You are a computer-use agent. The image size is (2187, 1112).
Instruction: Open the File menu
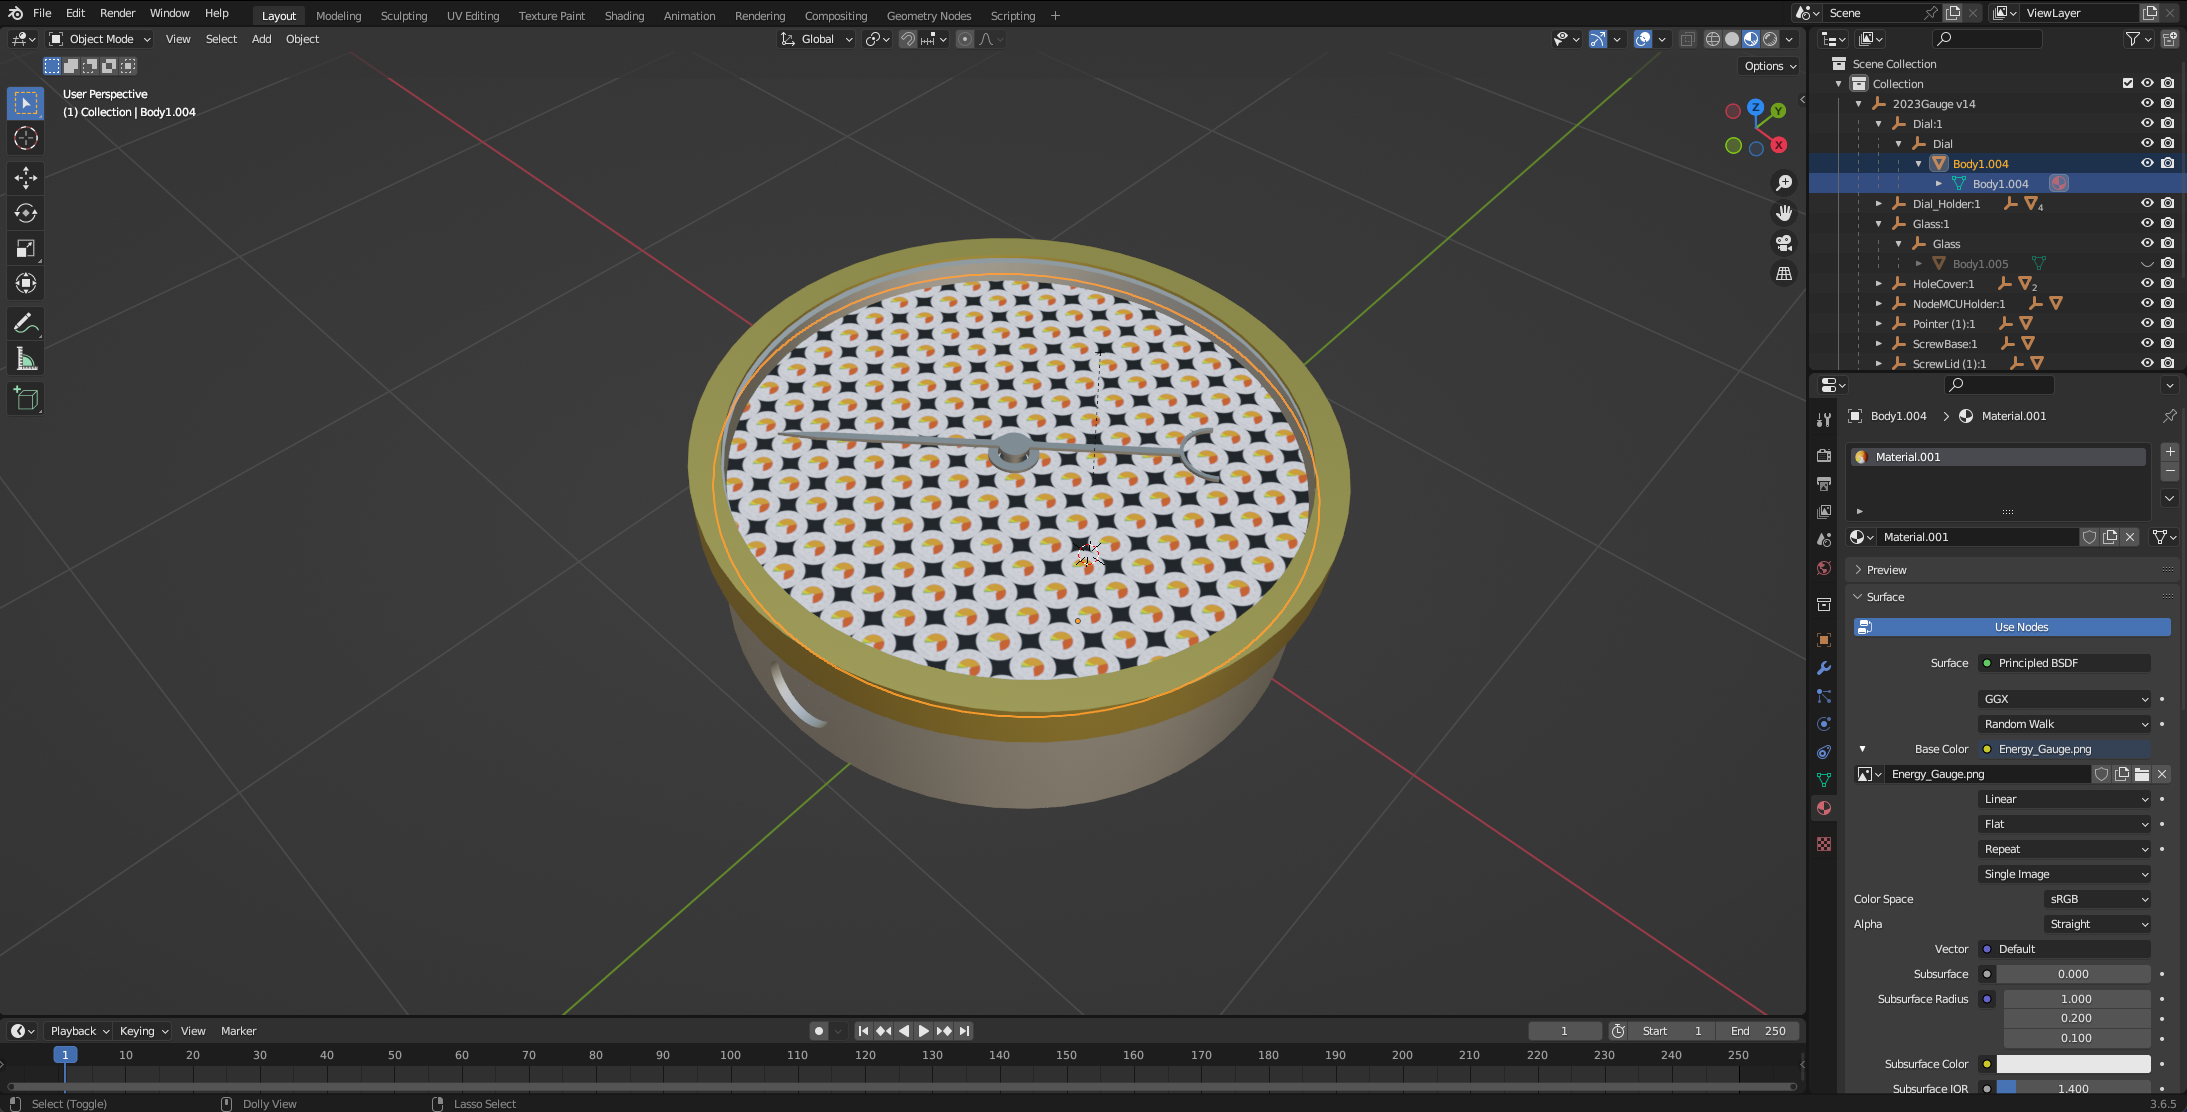pos(42,13)
